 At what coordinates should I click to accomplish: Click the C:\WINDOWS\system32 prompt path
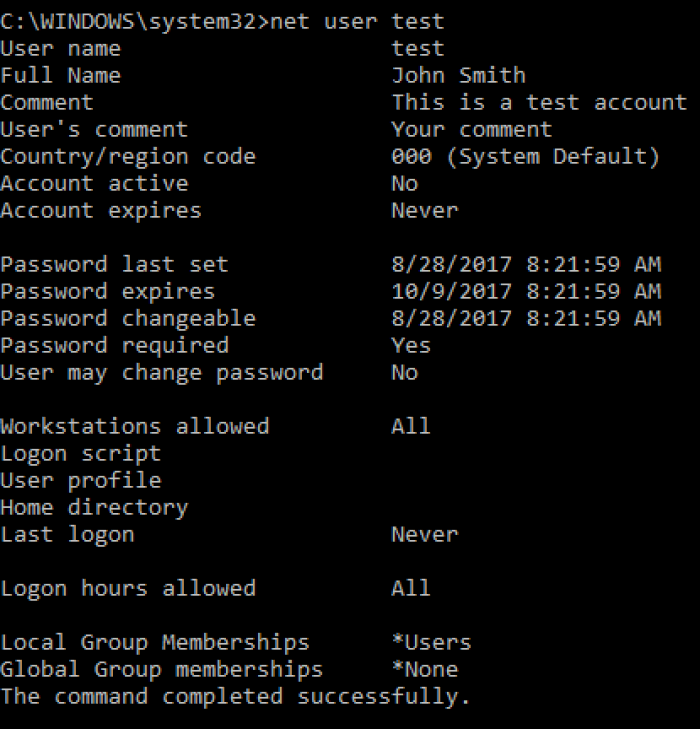[x=128, y=21]
